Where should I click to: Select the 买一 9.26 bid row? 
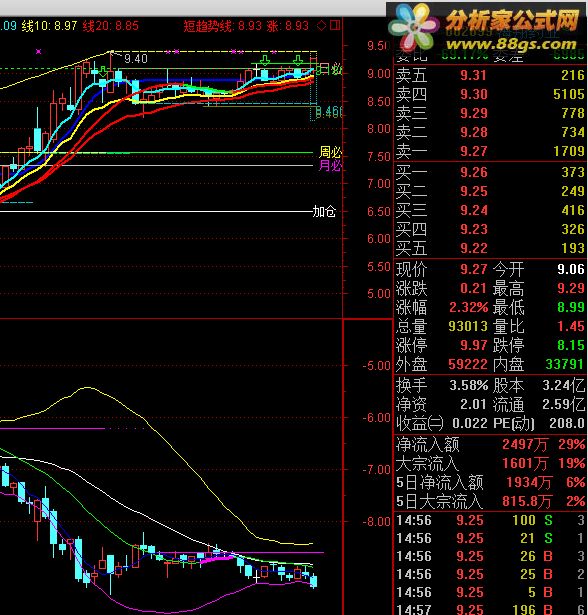(x=490, y=172)
